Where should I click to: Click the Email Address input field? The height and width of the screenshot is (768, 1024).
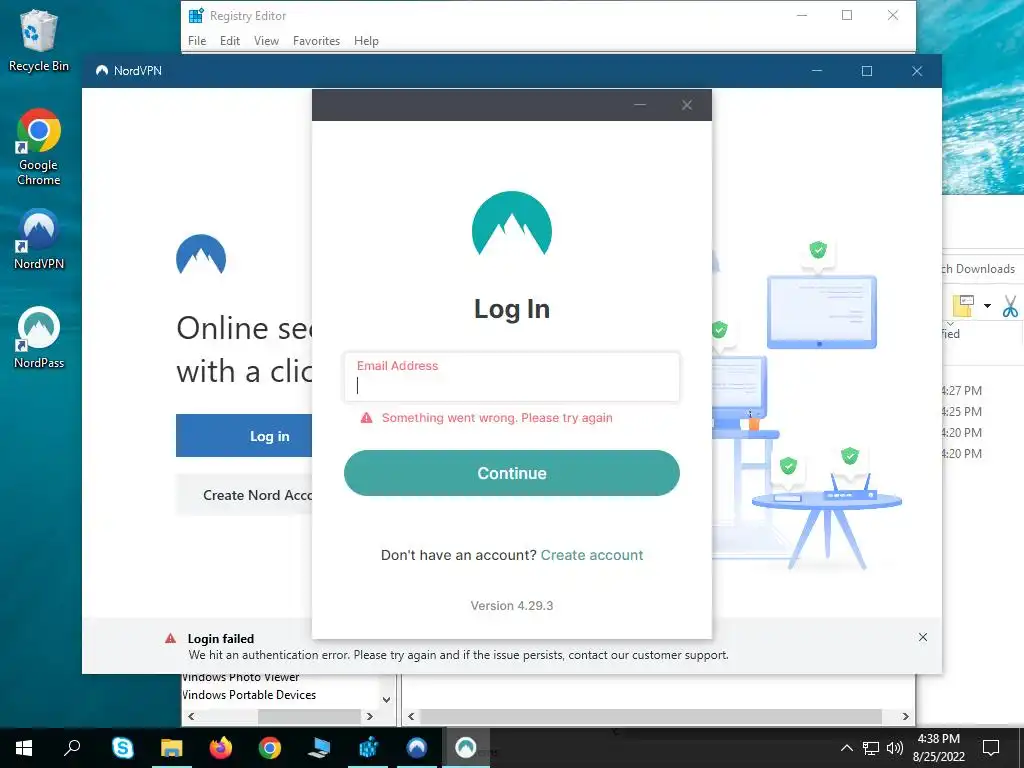pyautogui.click(x=512, y=377)
